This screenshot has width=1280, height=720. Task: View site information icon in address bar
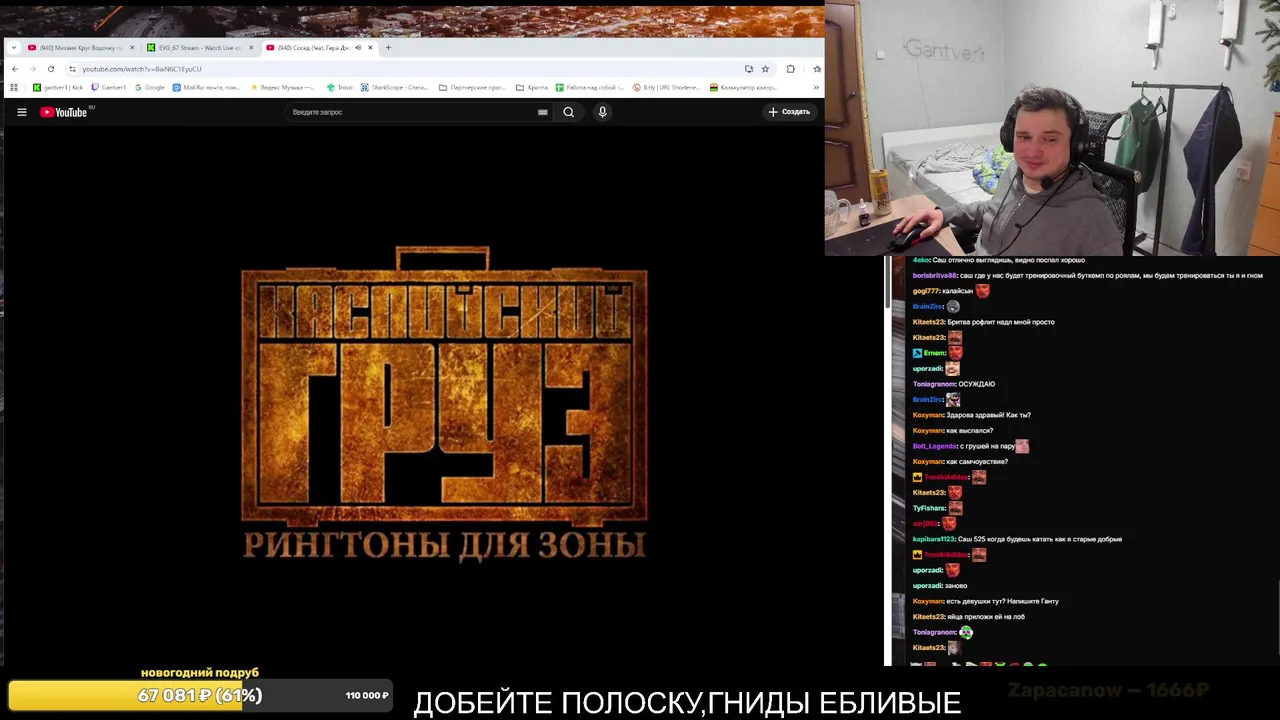(x=72, y=69)
